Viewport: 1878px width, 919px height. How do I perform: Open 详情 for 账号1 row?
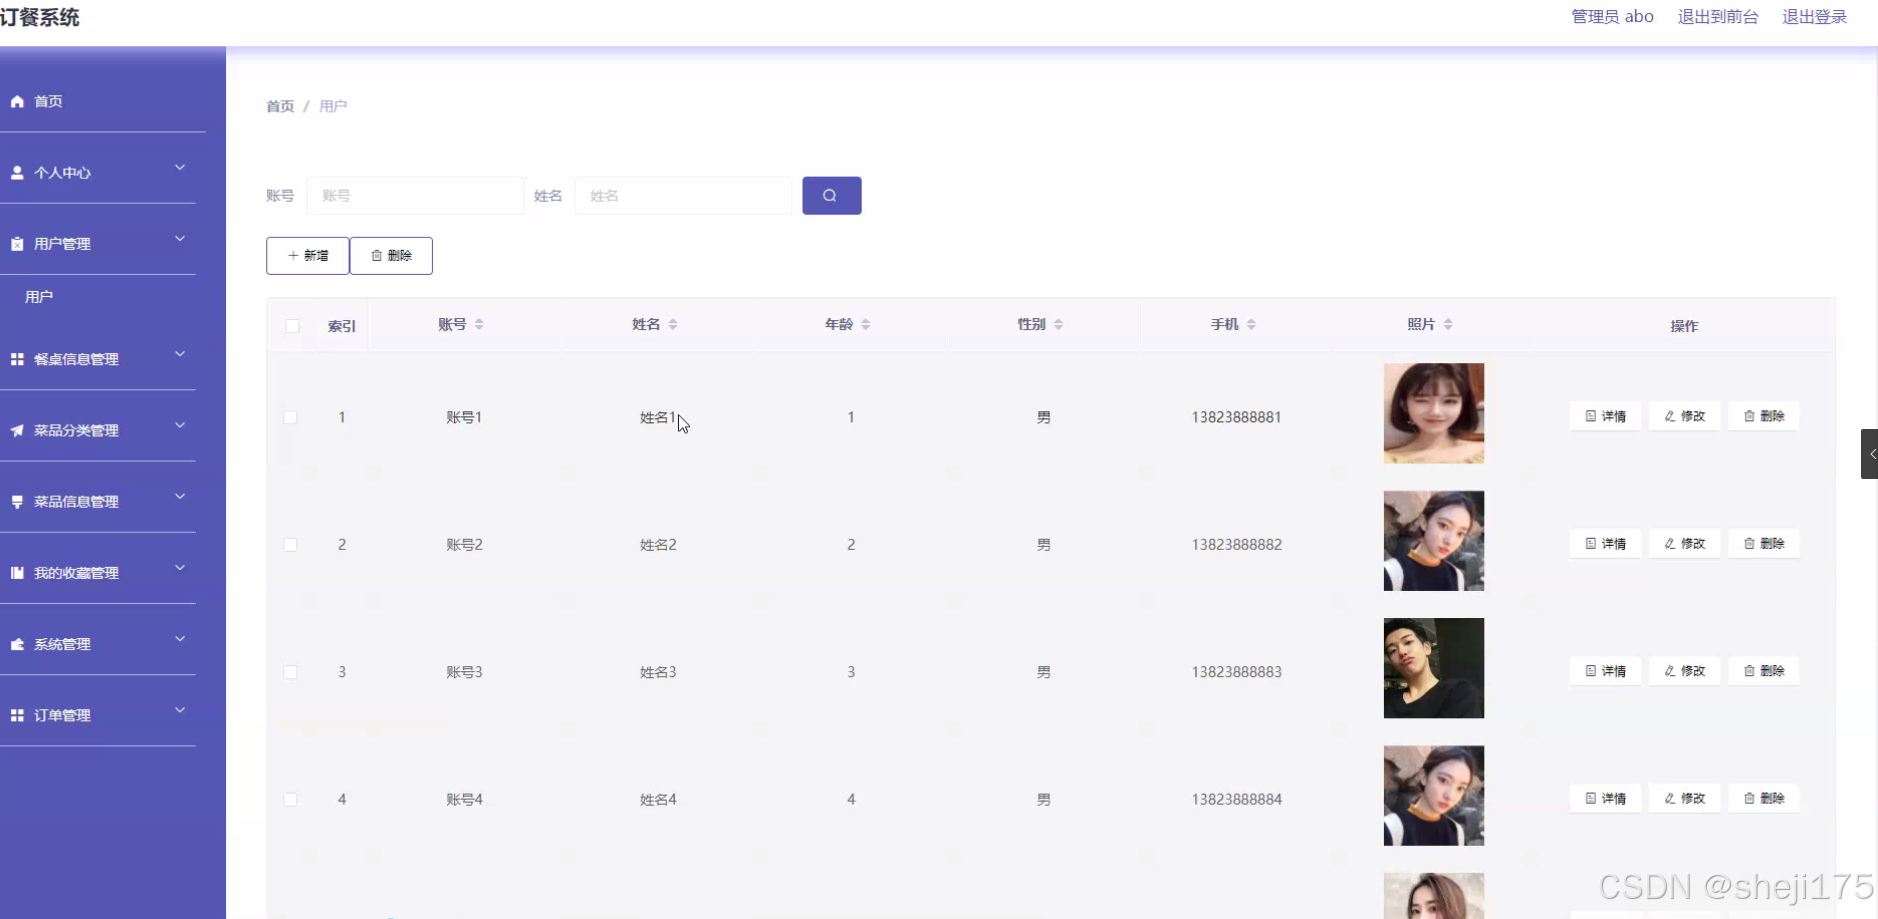(1605, 416)
